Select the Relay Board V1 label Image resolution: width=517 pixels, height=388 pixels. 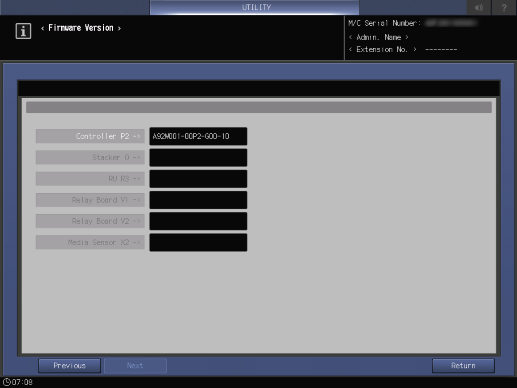[90, 200]
